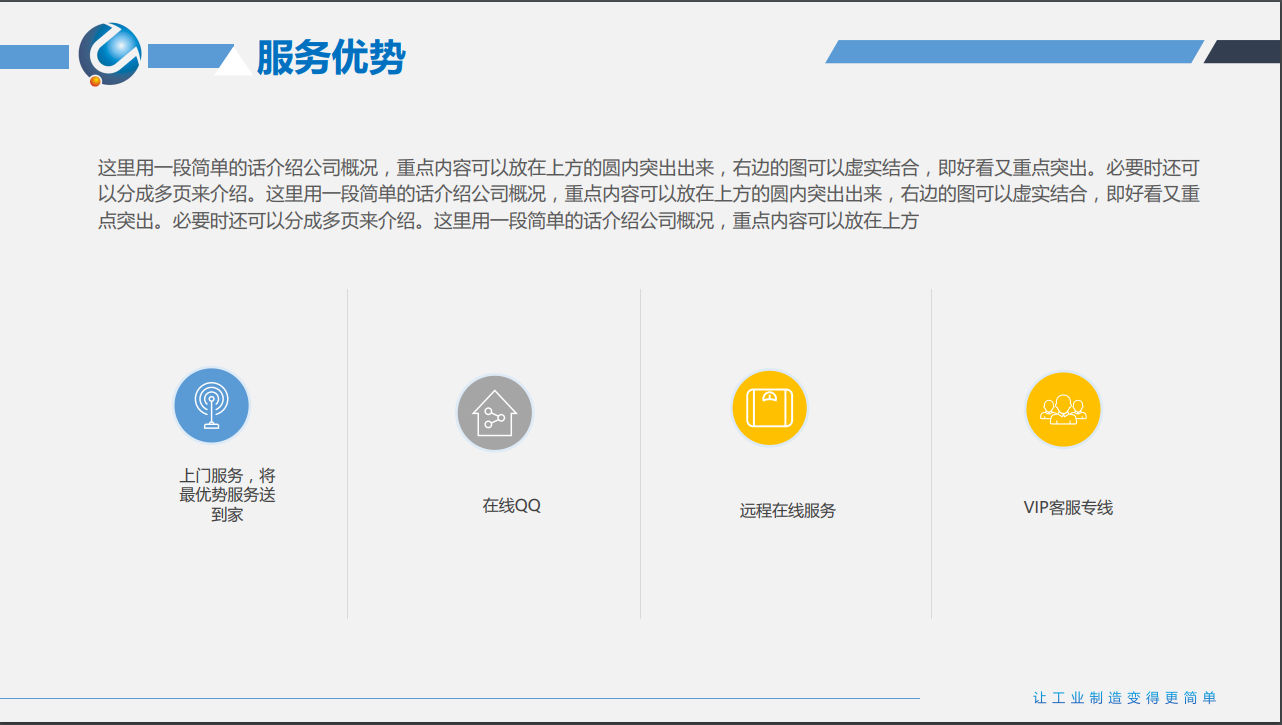Select the VIP客服专线 label

tap(1068, 508)
